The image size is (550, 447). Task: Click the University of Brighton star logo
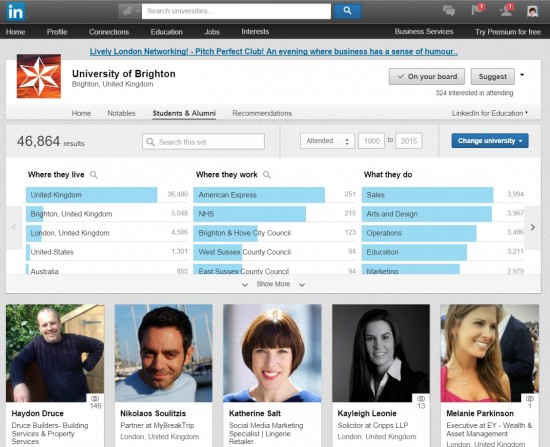pos(39,76)
